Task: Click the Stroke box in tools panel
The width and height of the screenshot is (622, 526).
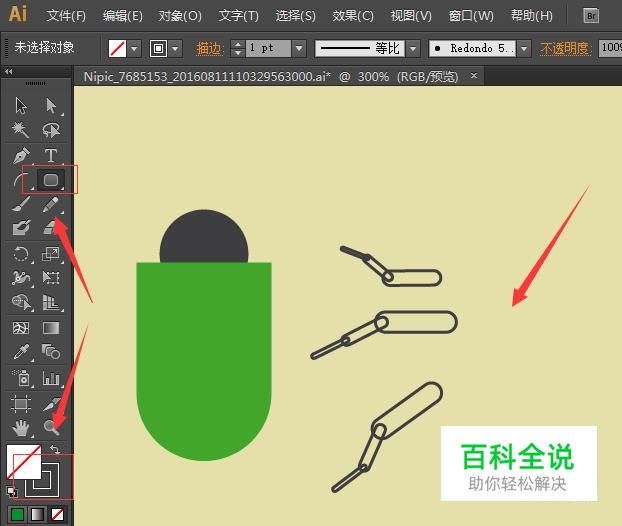Action: (50, 488)
